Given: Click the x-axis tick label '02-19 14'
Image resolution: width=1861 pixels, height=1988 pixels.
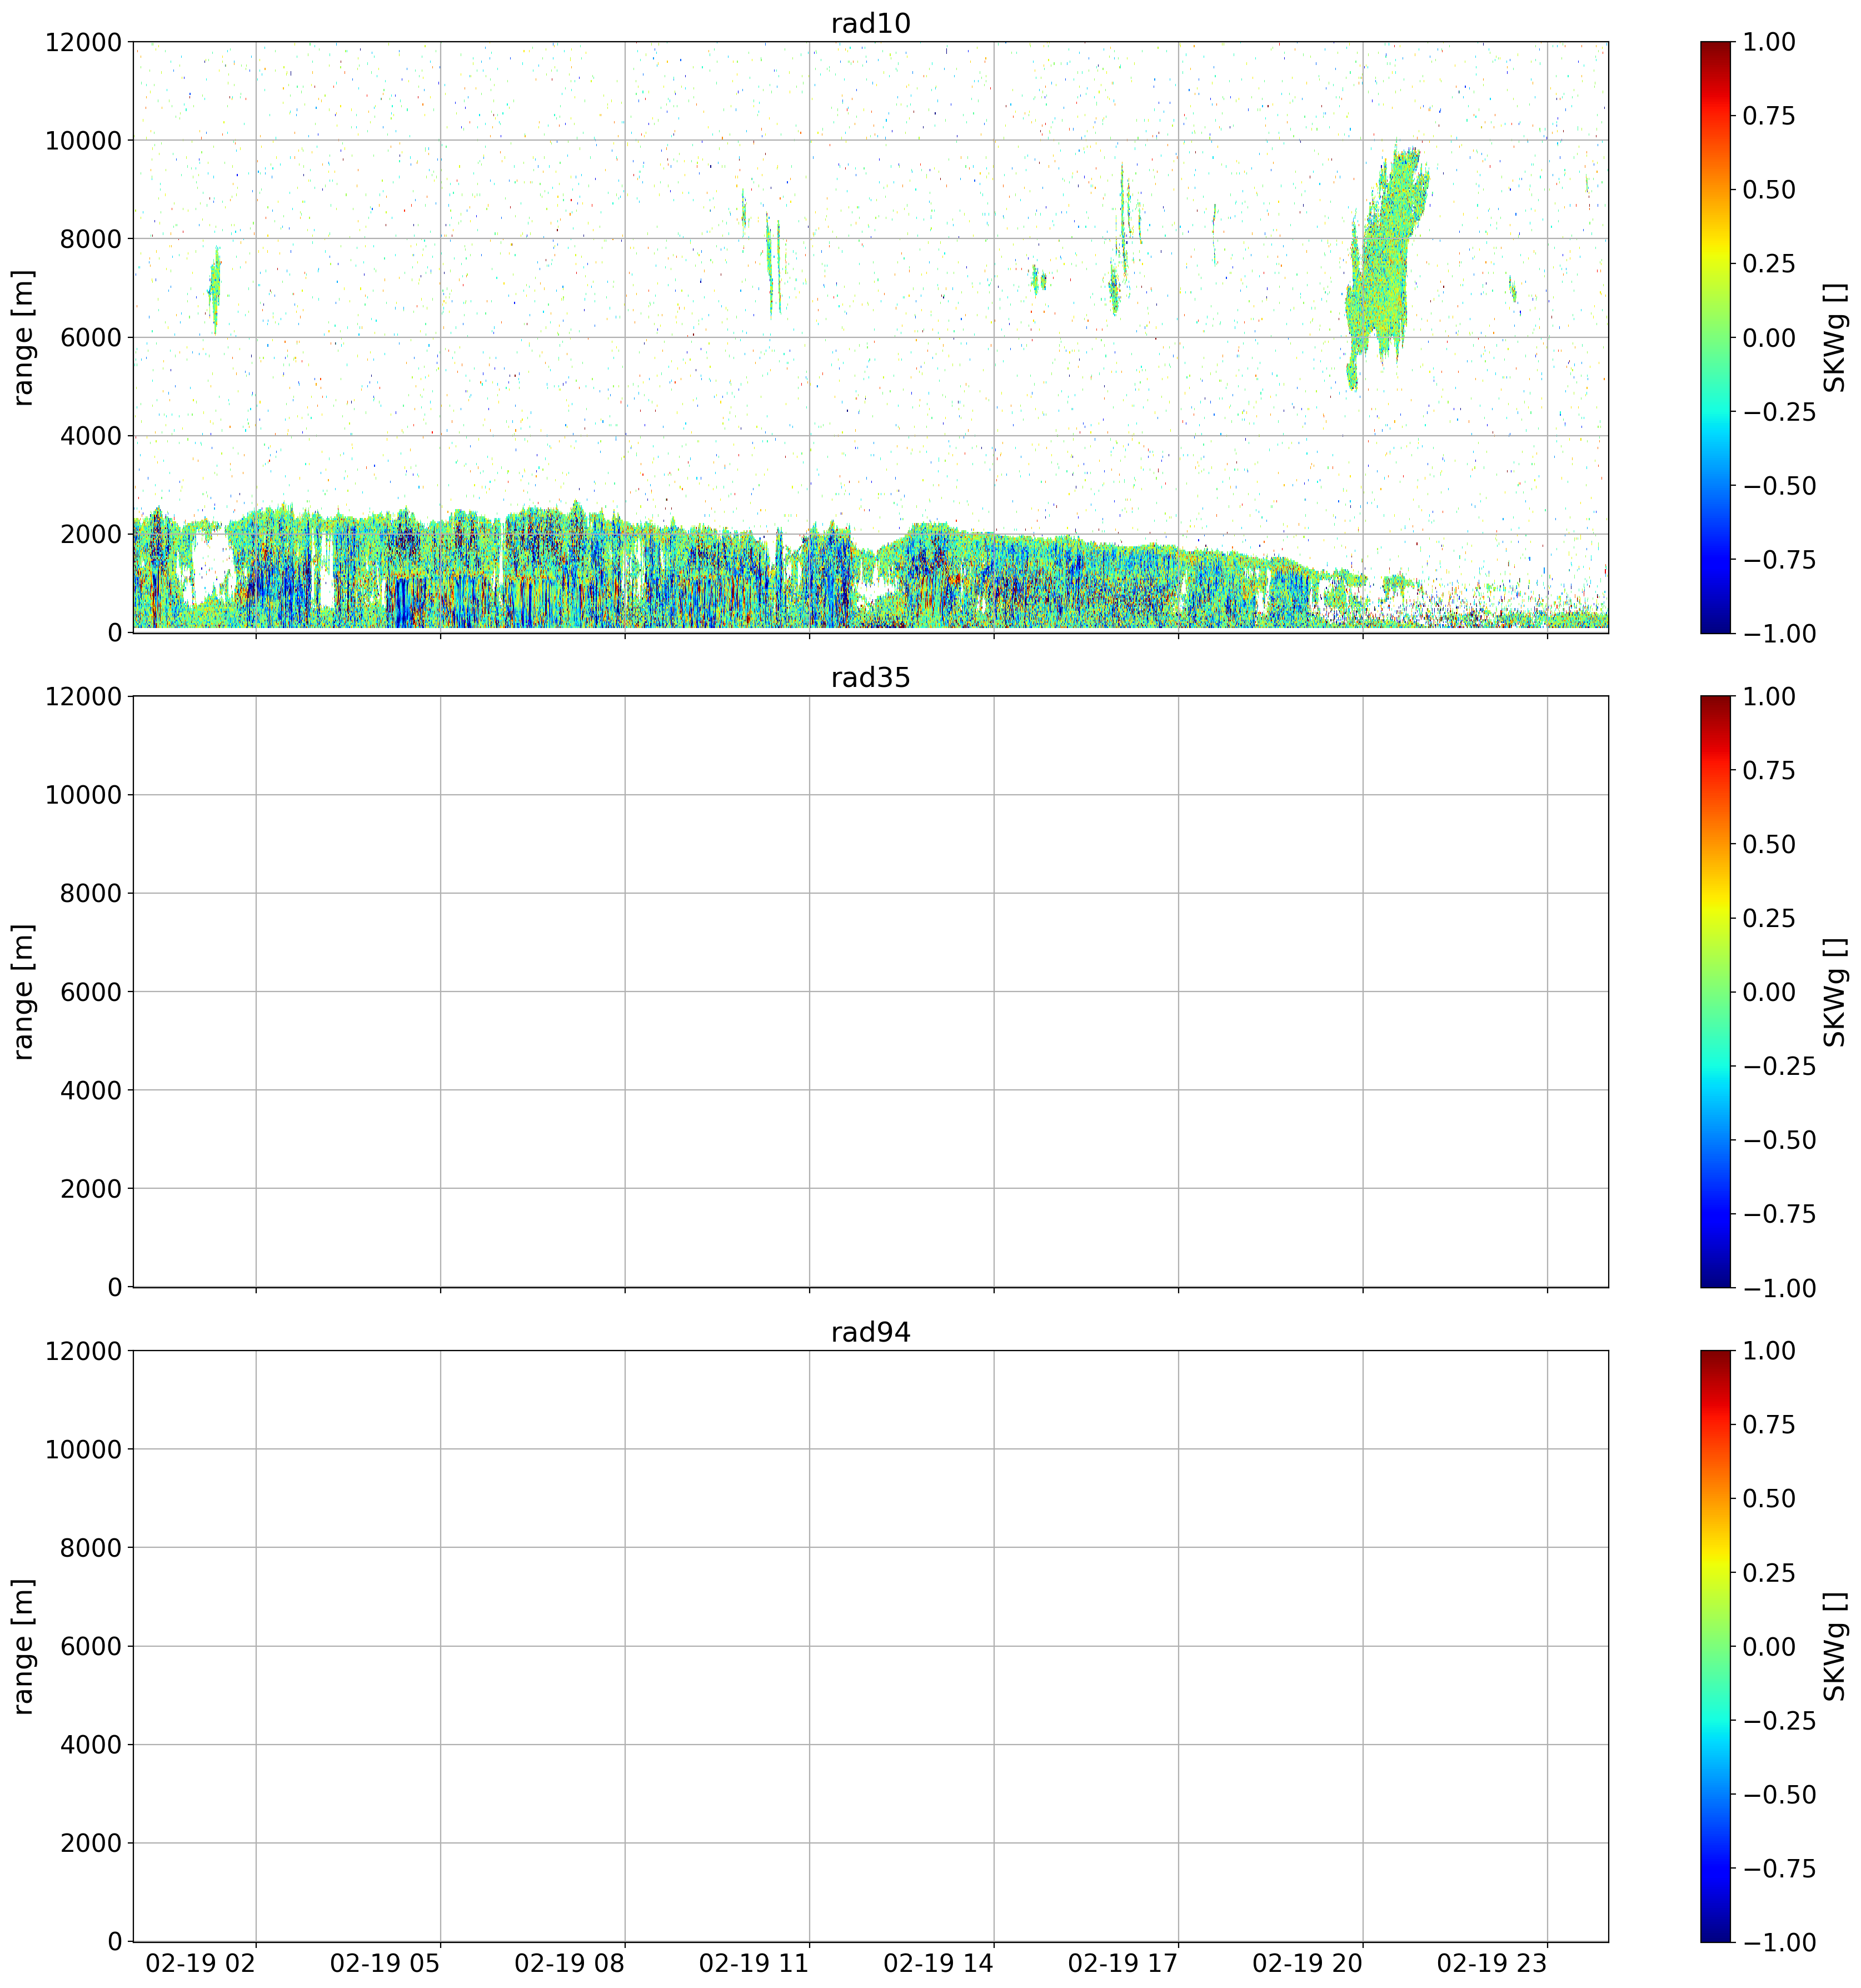Looking at the screenshot, I should click(x=939, y=1963).
